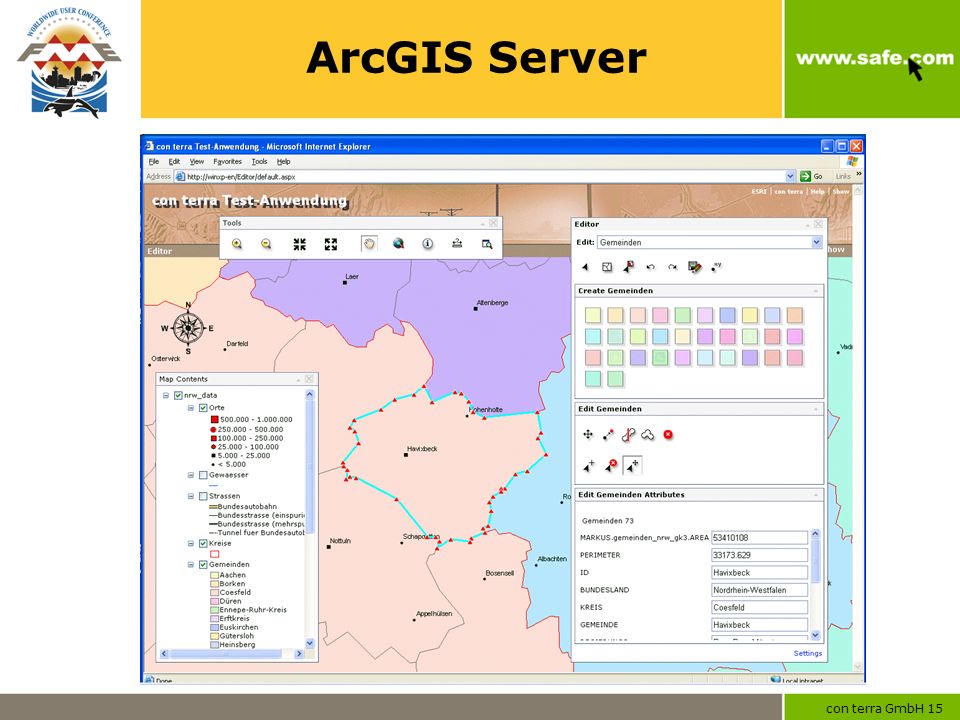The width and height of the screenshot is (960, 720).
Task: Undo the last edit in Editor
Action: click(650, 267)
